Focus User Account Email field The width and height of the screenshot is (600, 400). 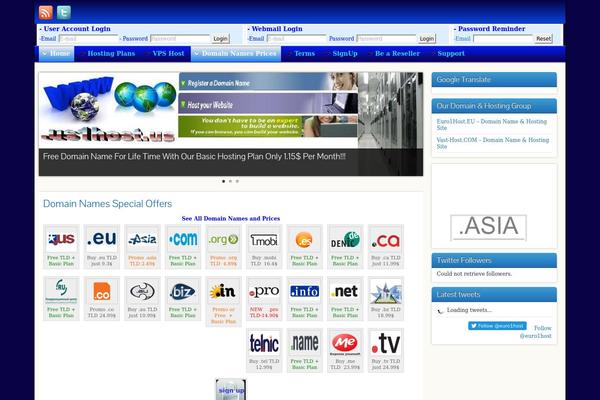pyautogui.click(x=88, y=39)
